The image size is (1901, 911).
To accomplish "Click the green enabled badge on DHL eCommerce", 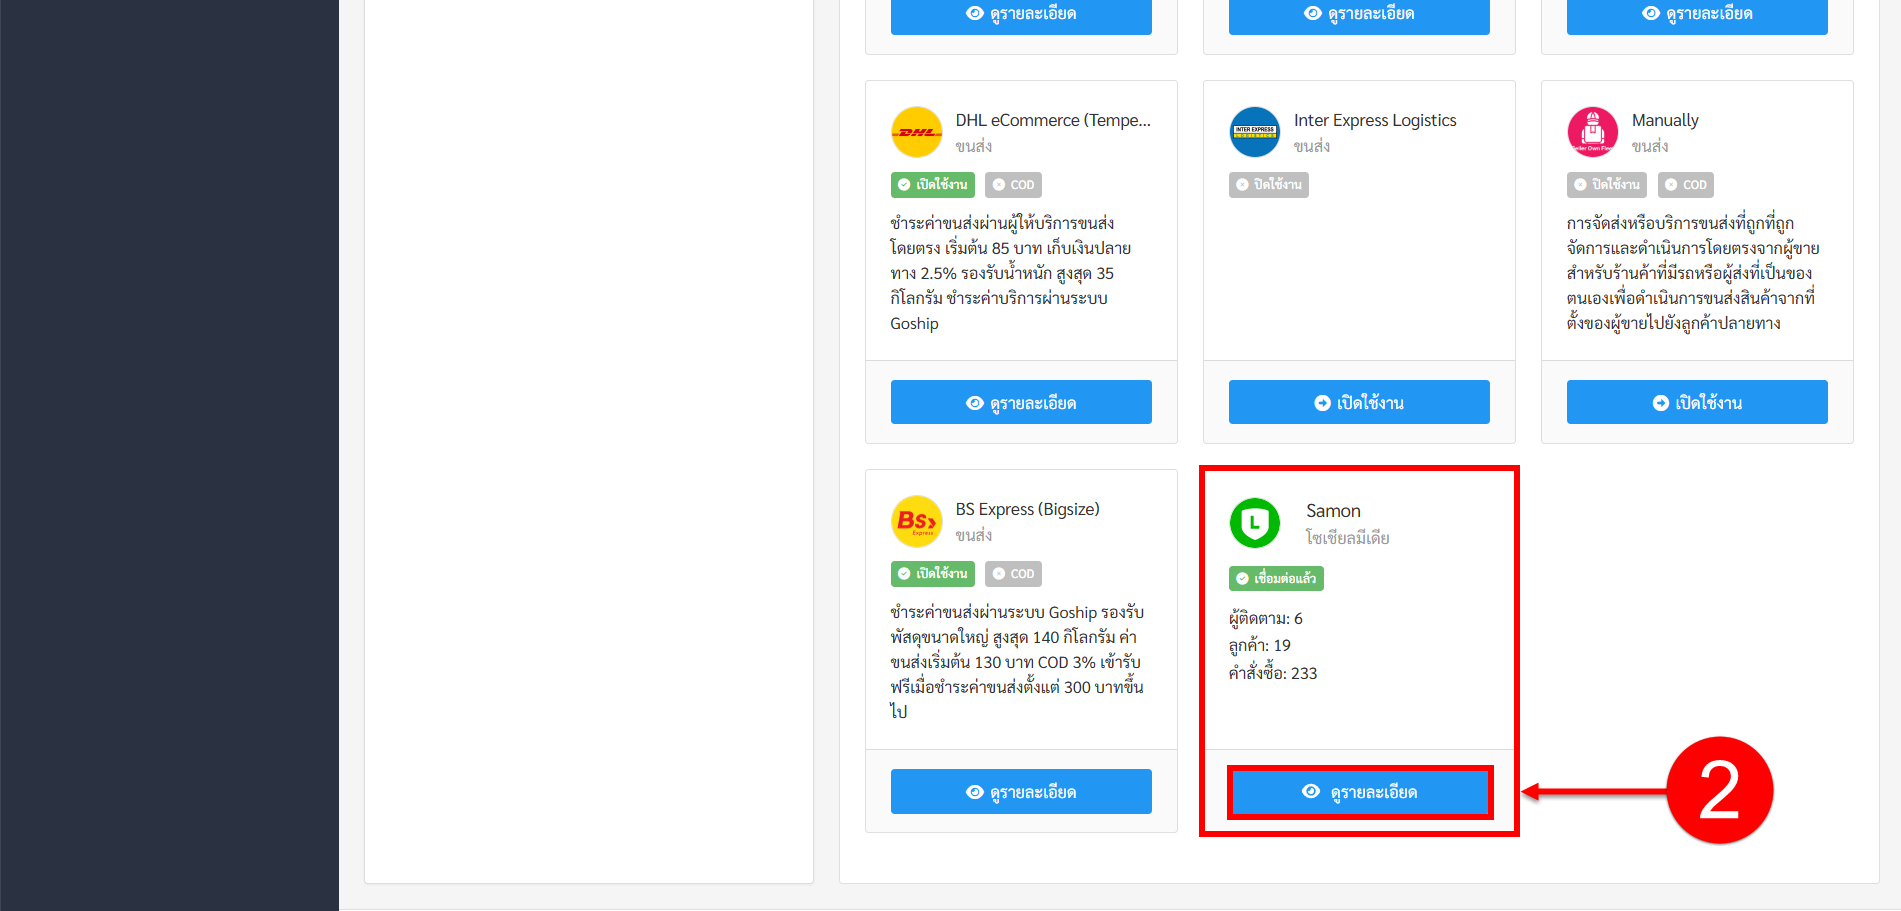I will click(x=932, y=185).
